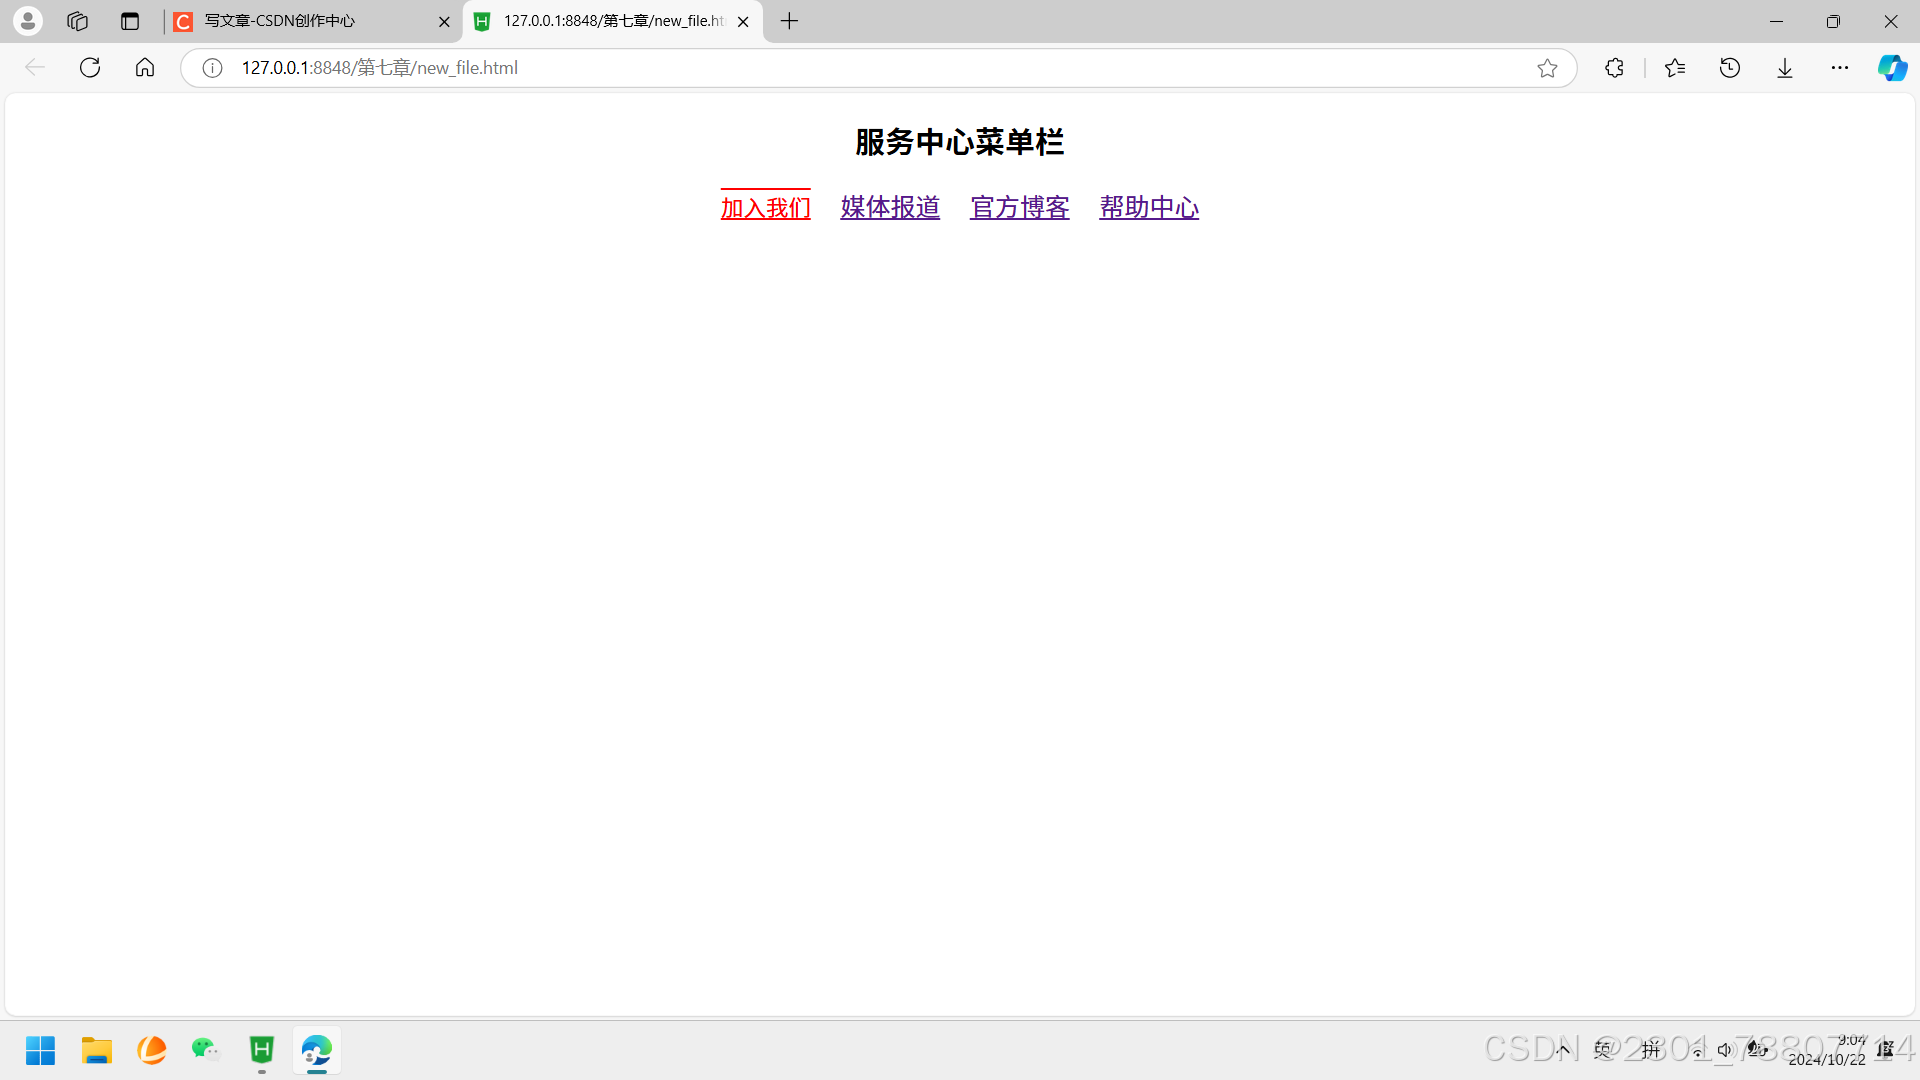View site information icon in address bar
The height and width of the screenshot is (1080, 1920).
(x=212, y=68)
